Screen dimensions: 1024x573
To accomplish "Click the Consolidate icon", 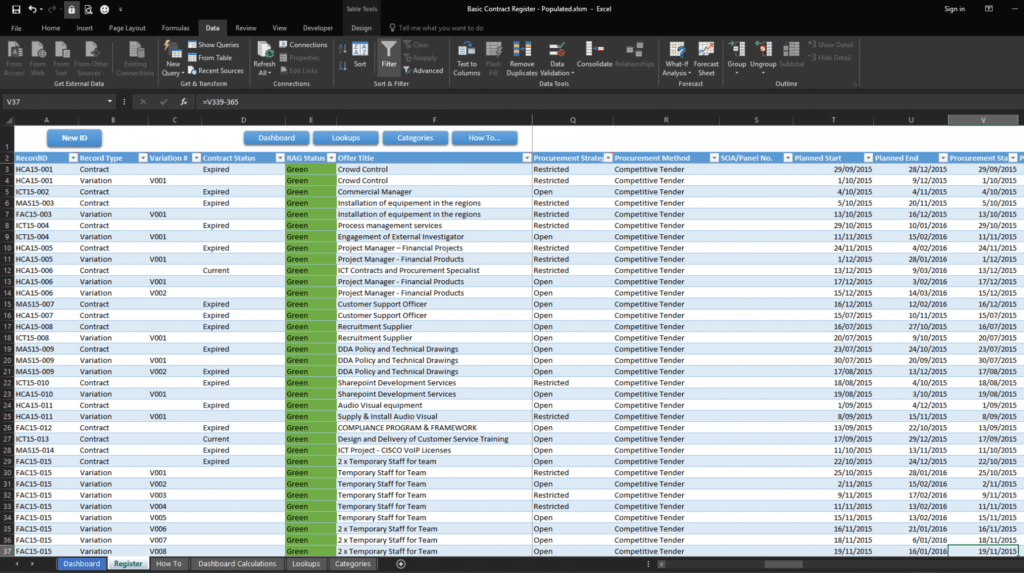I will pyautogui.click(x=594, y=55).
